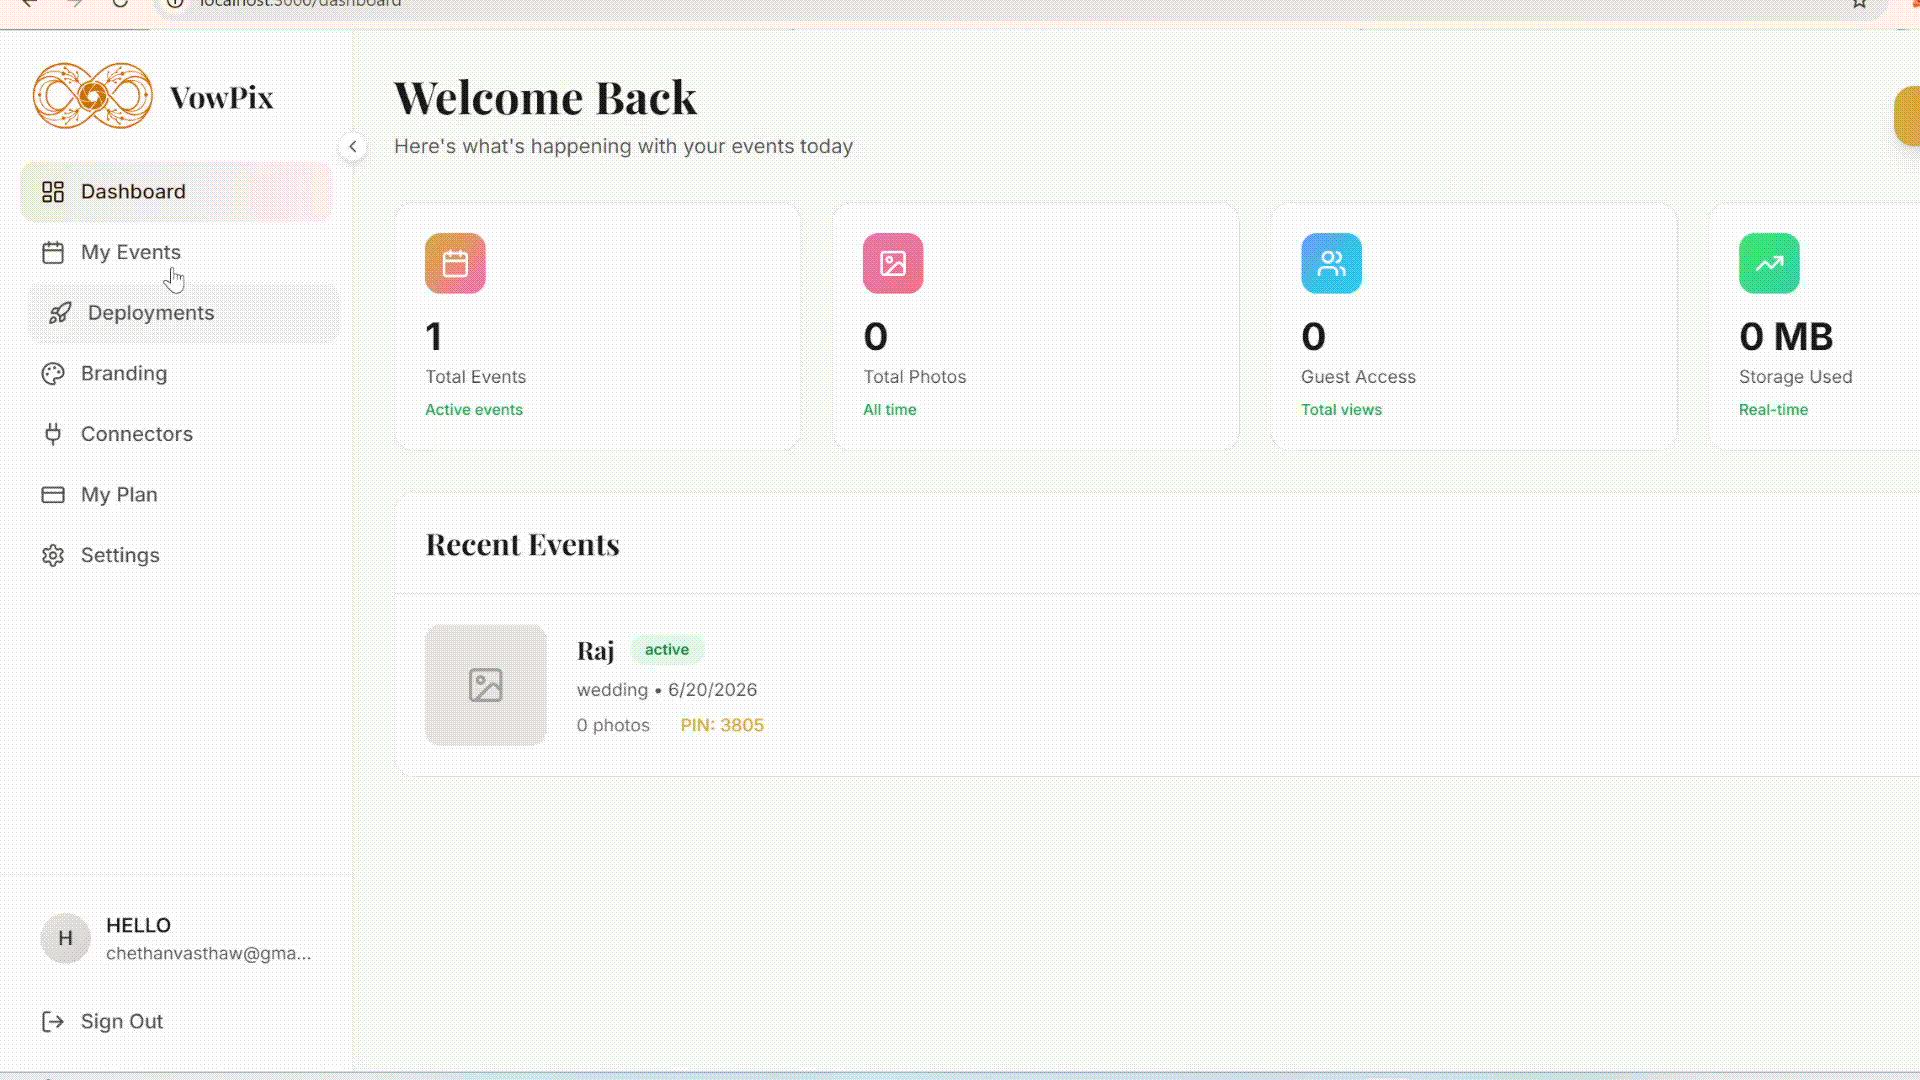Open the Dashboard menu item
Viewport: 1920px width, 1080px height.
click(x=176, y=191)
